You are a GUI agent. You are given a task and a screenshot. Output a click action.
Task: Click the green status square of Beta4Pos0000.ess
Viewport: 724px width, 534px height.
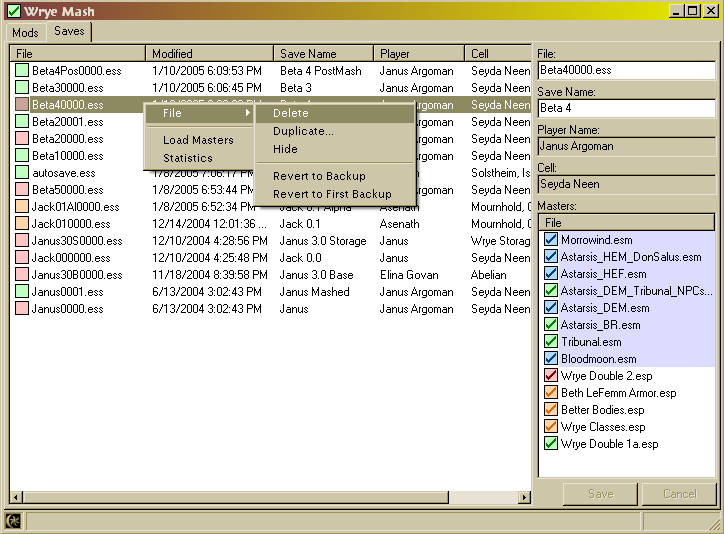pos(22,71)
